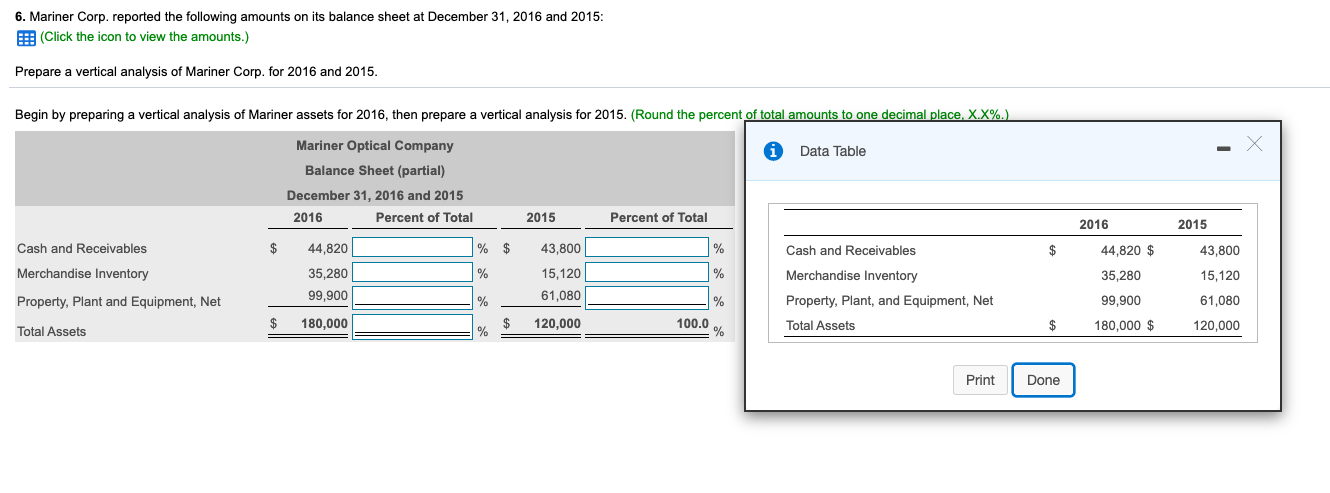Click 'Total Assets' label in worksheet
The height and width of the screenshot is (493, 1330).
[x=52, y=331]
